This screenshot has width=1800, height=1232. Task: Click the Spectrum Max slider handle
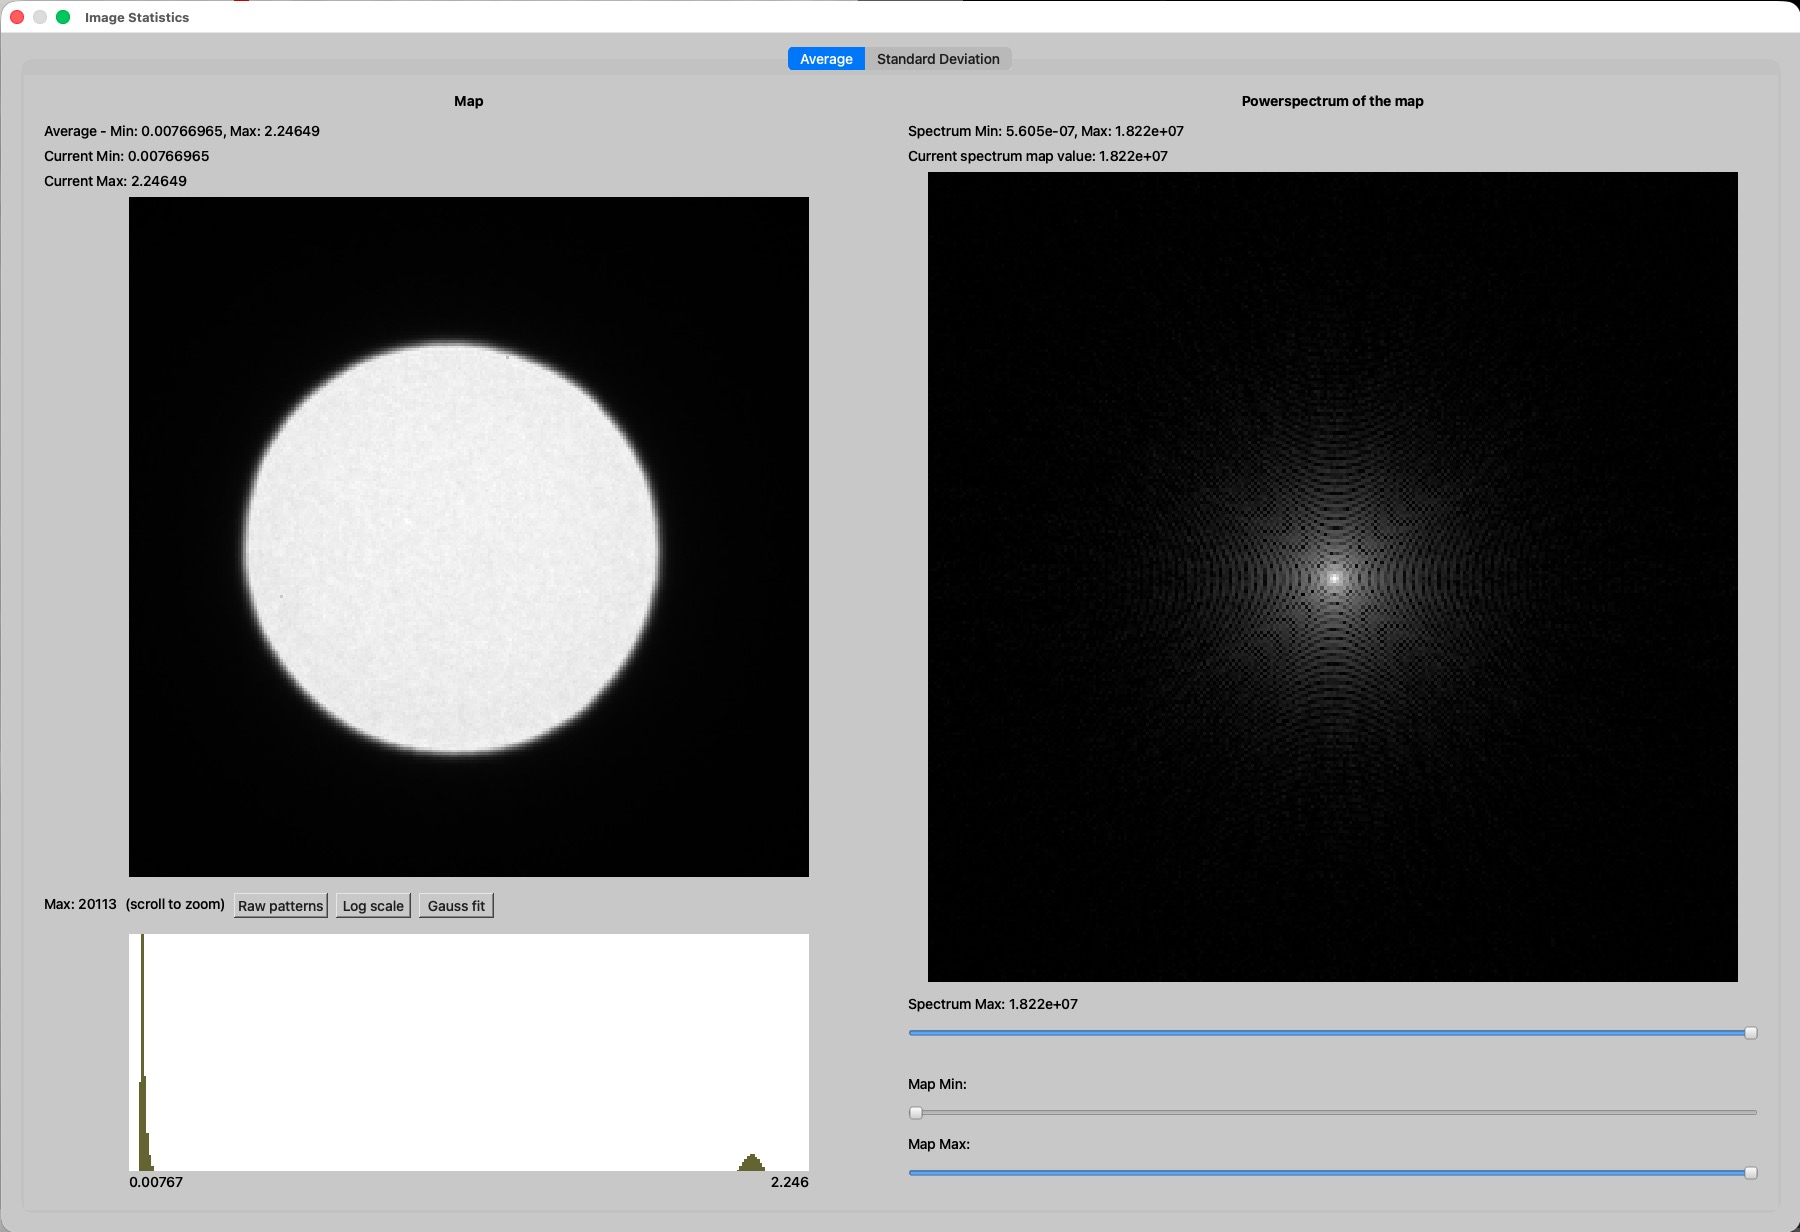1751,1033
